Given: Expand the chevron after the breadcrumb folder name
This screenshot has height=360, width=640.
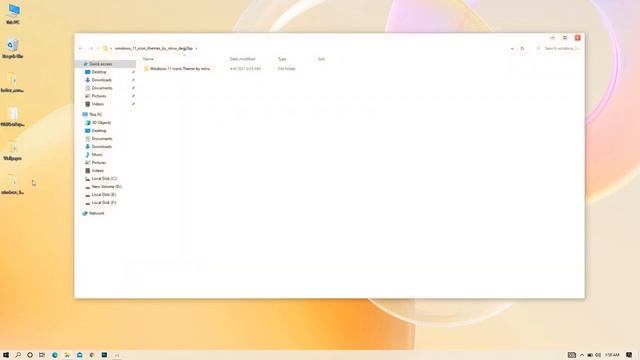Looking at the screenshot, I should (196, 49).
